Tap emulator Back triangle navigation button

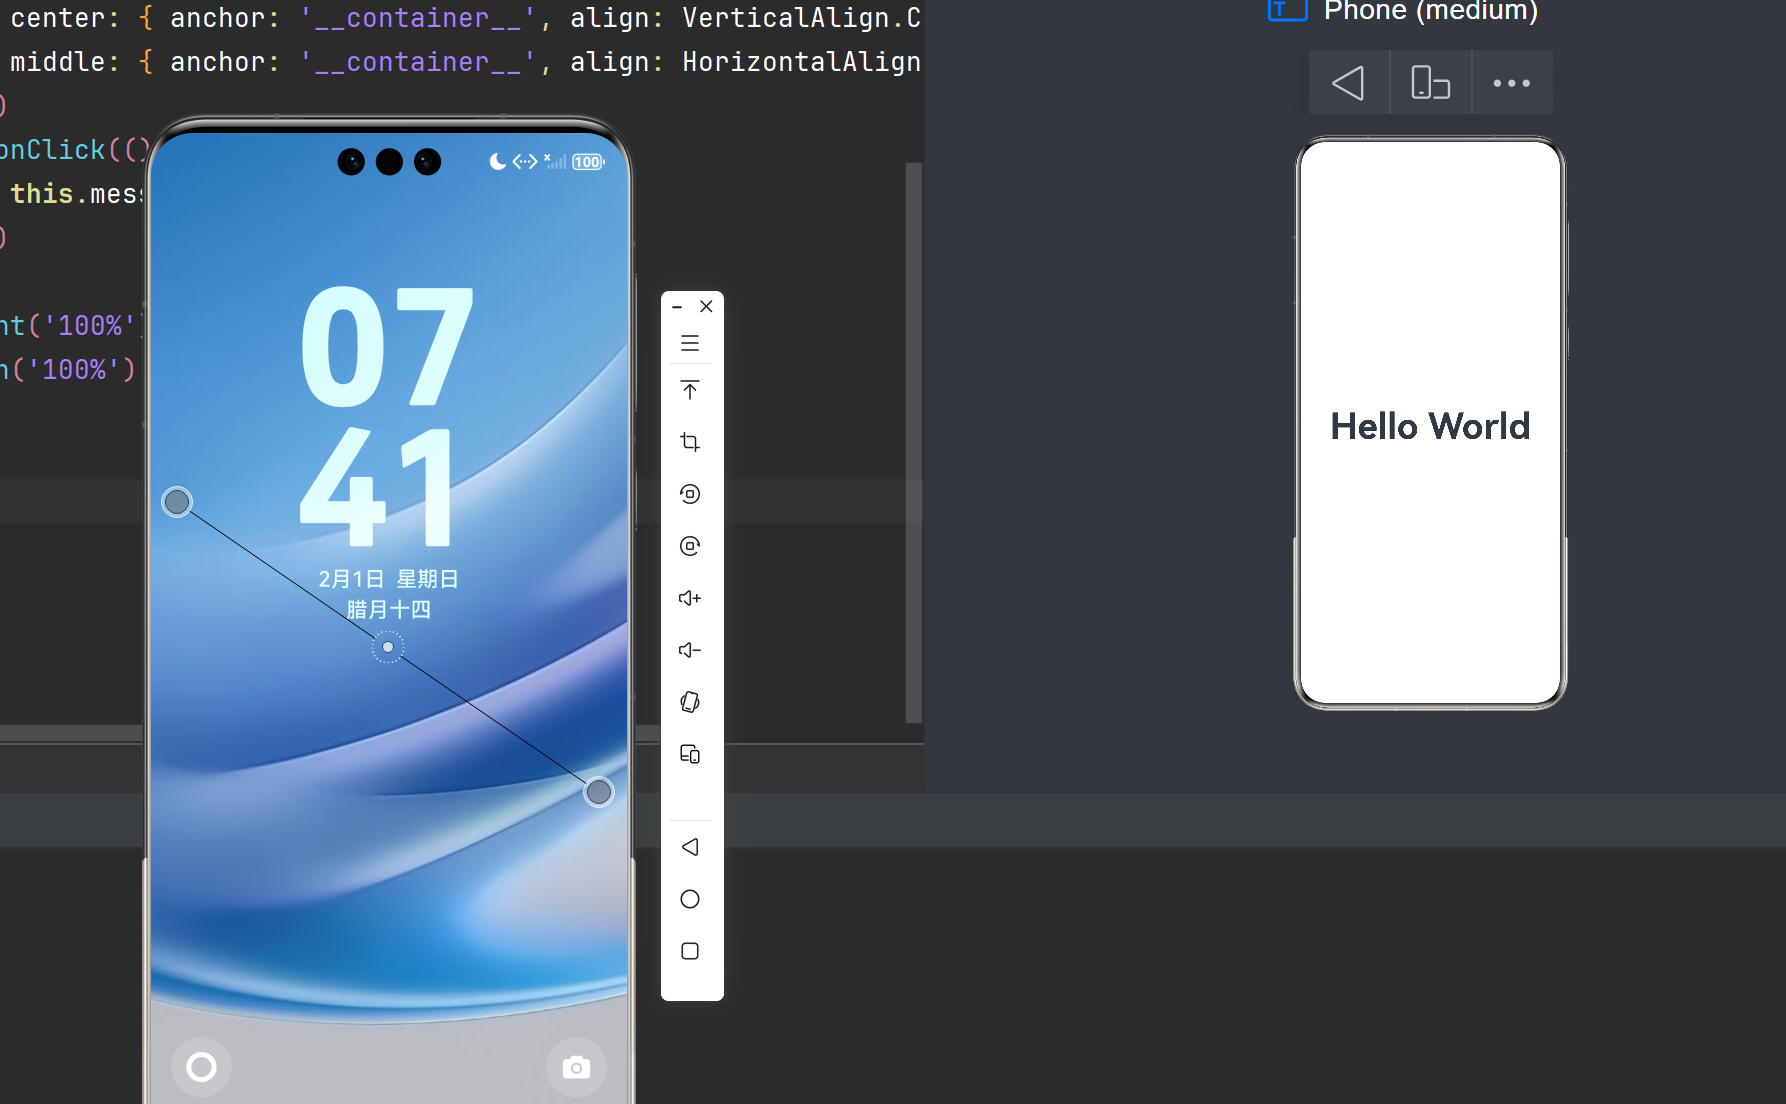click(x=690, y=847)
